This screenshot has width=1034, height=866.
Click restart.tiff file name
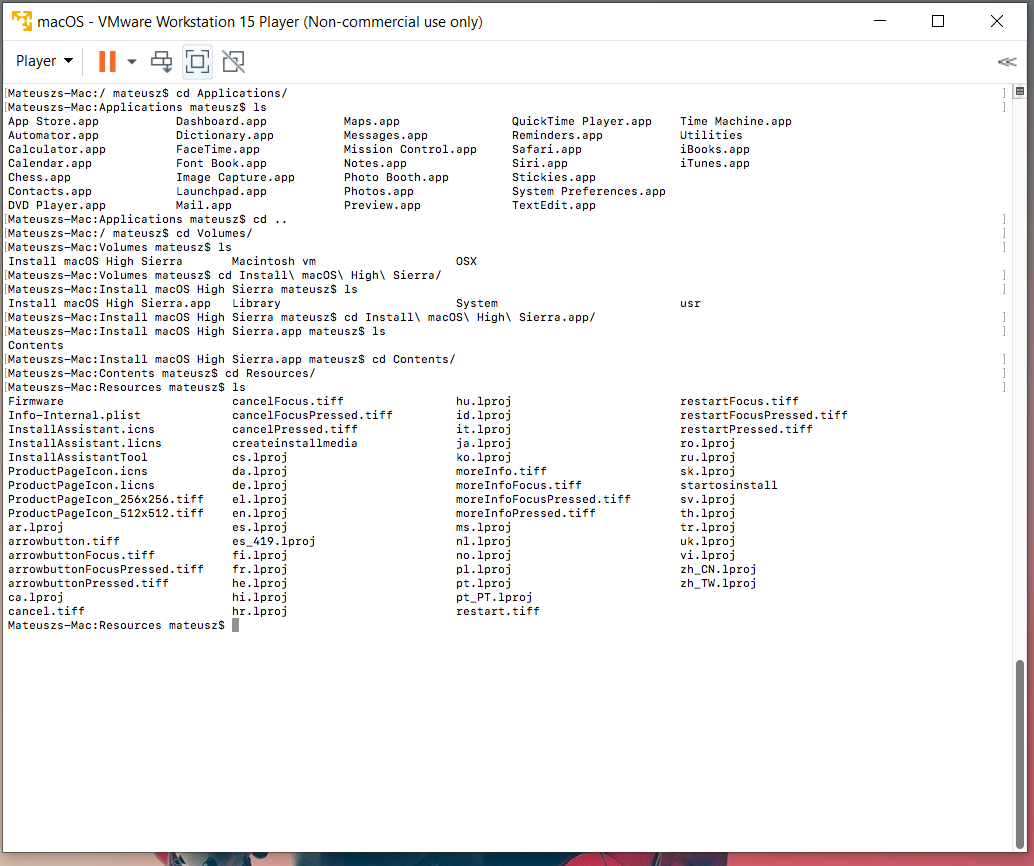498,611
